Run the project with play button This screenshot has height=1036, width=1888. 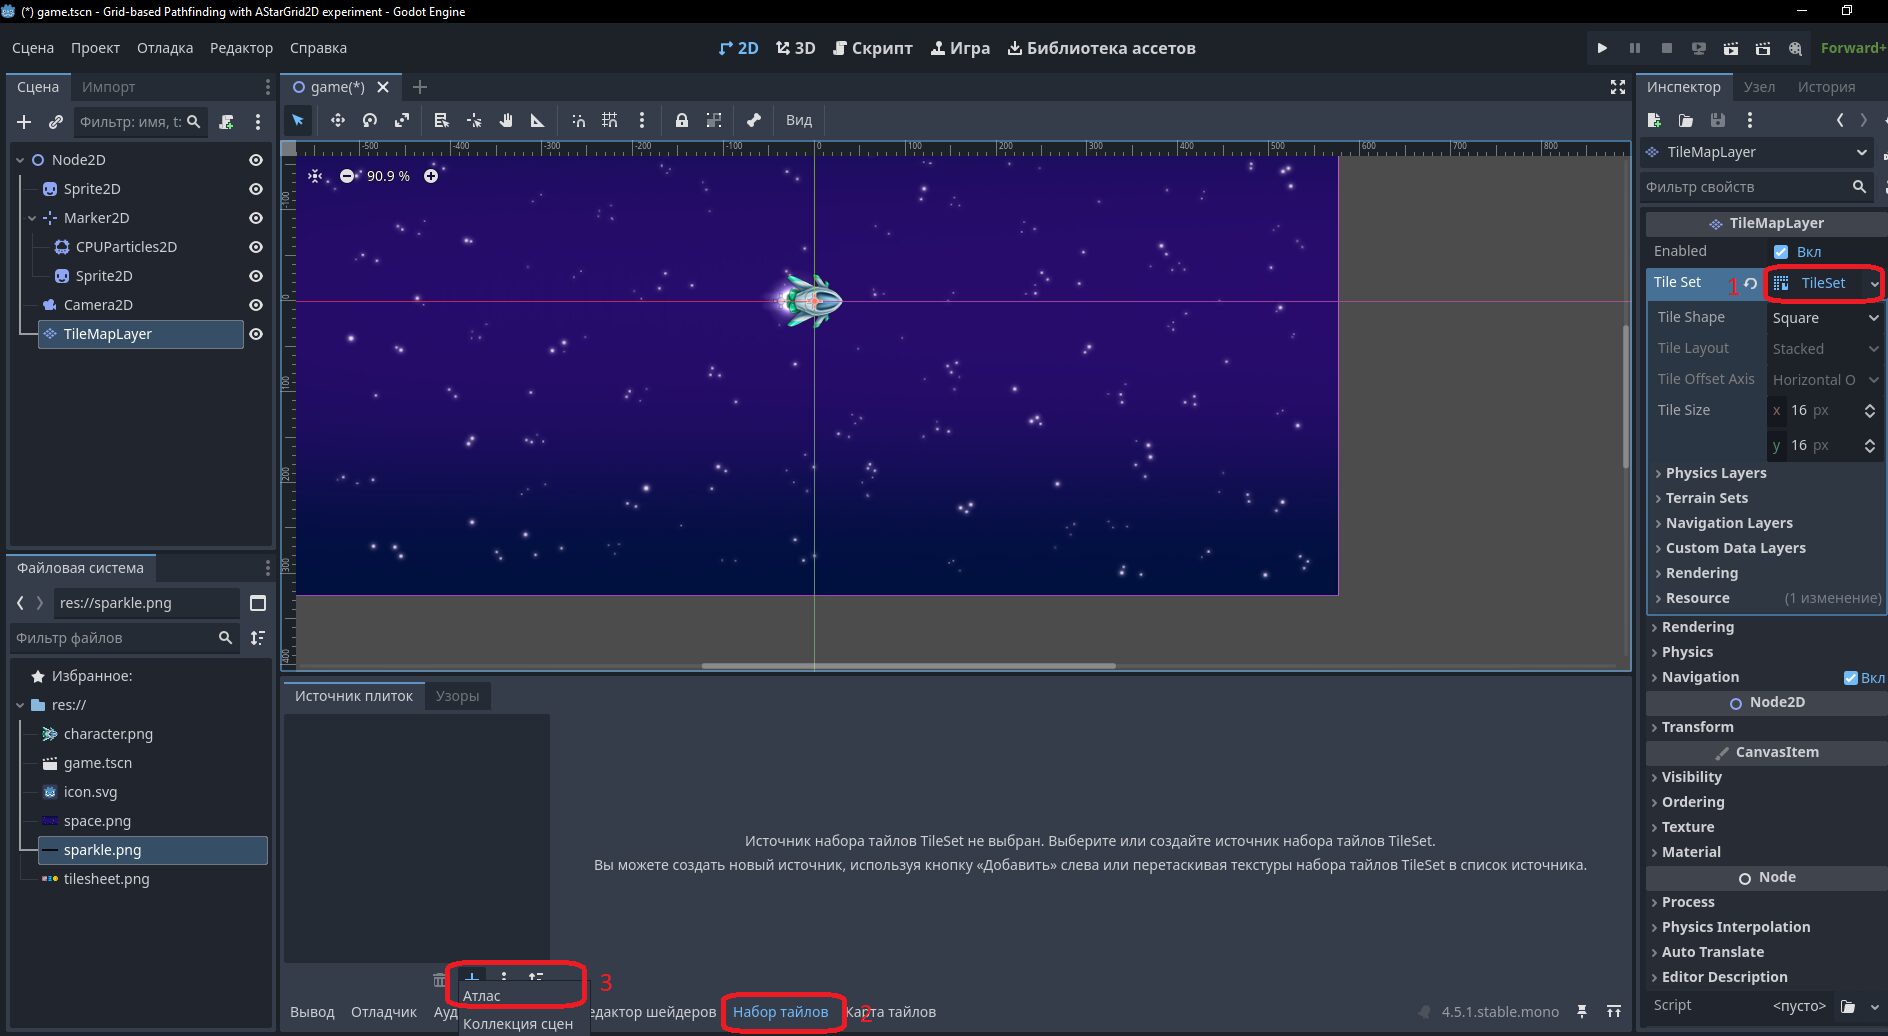1602,48
